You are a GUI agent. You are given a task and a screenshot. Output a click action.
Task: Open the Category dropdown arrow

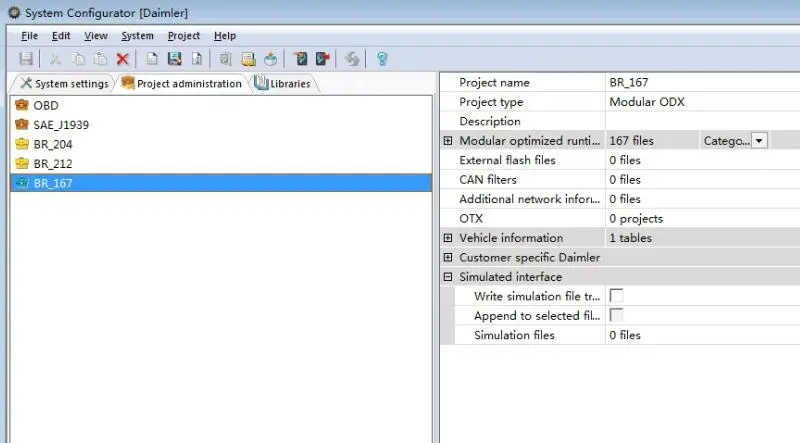click(x=759, y=141)
